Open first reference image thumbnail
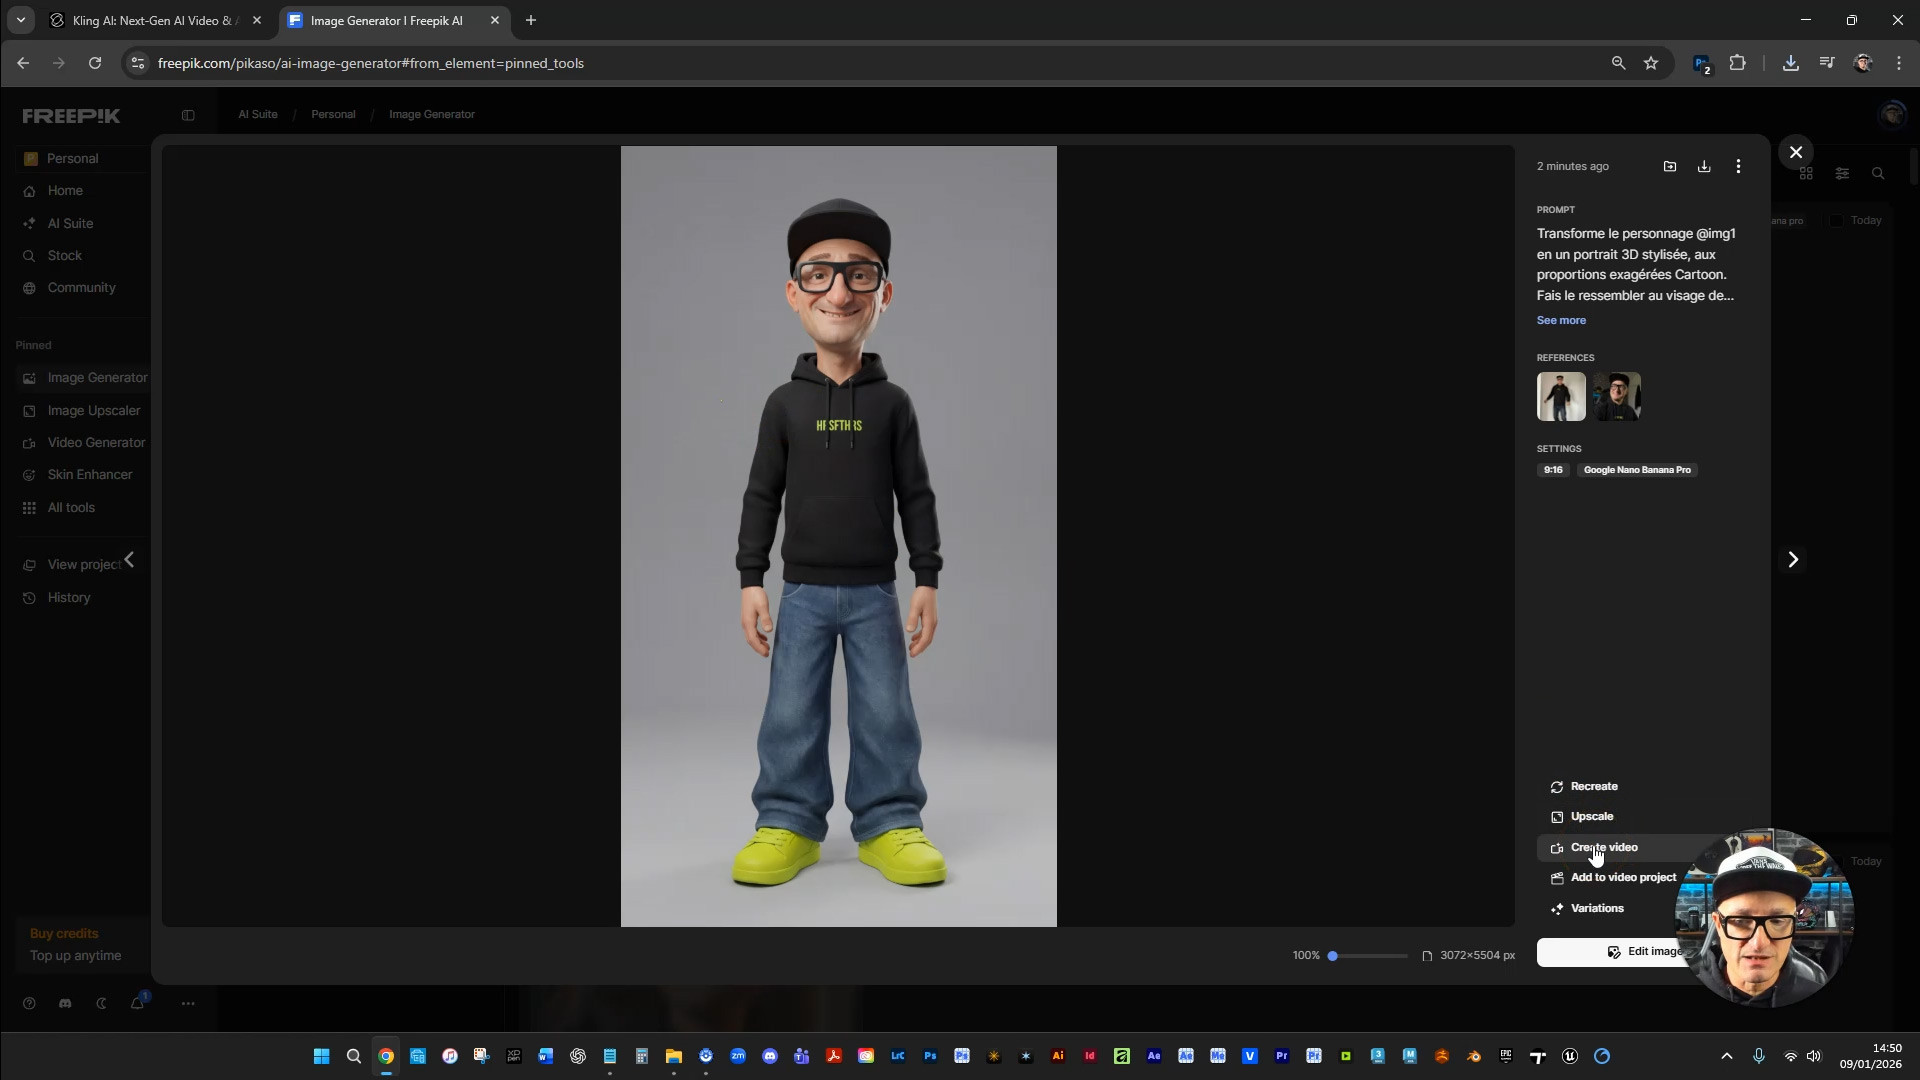This screenshot has width=1920, height=1080. click(x=1561, y=397)
